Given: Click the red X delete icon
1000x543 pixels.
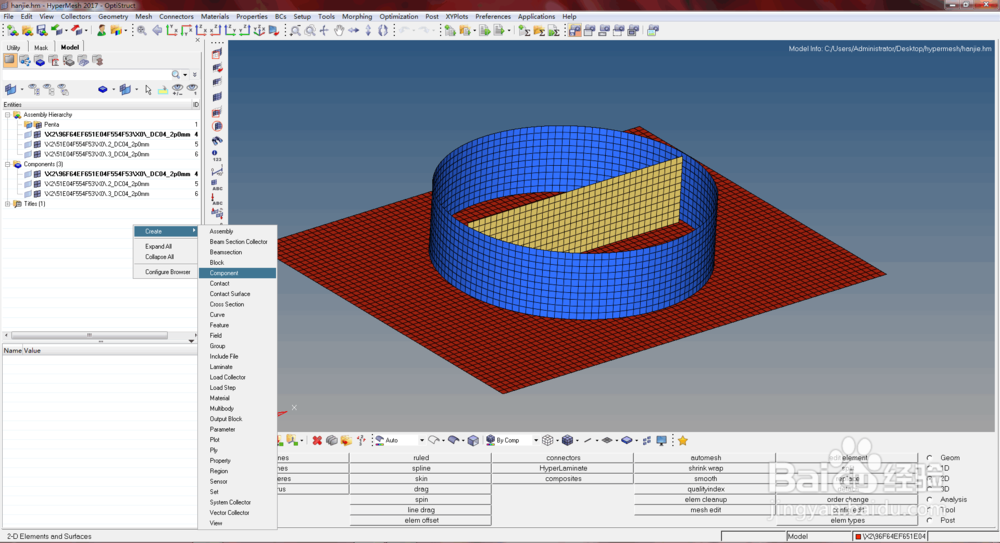Looking at the screenshot, I should point(317,440).
